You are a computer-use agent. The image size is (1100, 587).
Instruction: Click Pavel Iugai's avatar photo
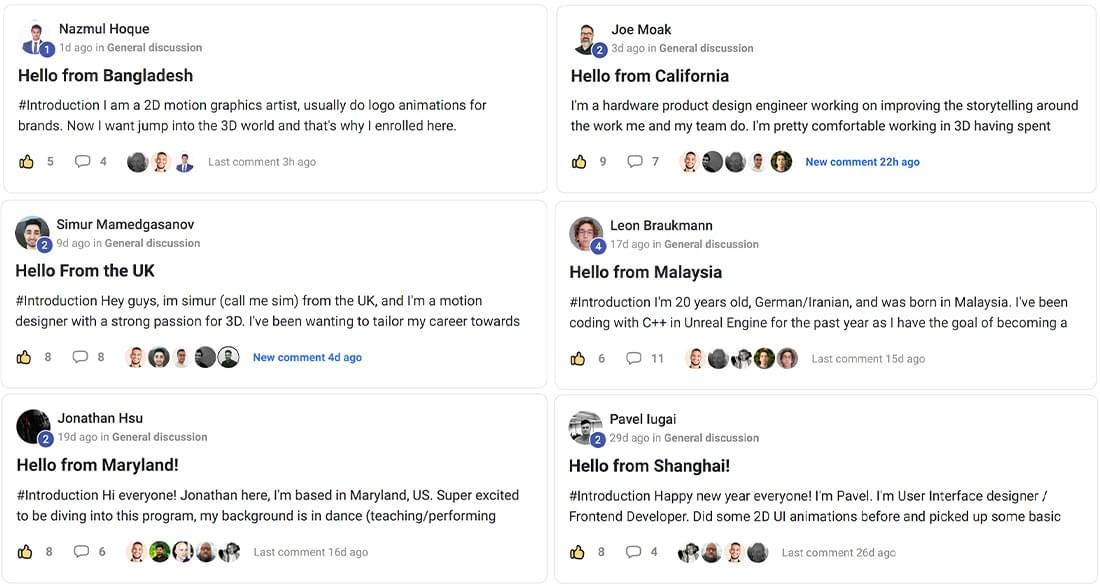(585, 429)
